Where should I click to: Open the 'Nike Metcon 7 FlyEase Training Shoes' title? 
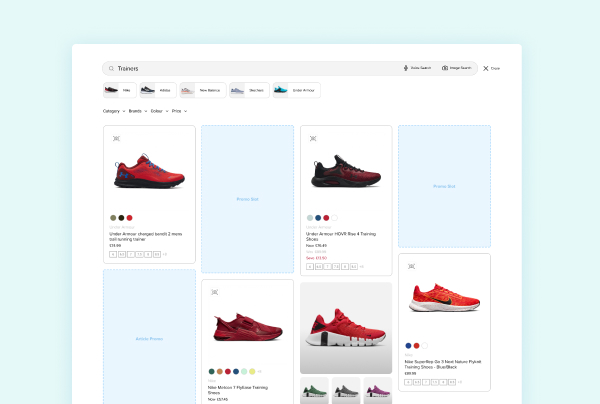238,390
